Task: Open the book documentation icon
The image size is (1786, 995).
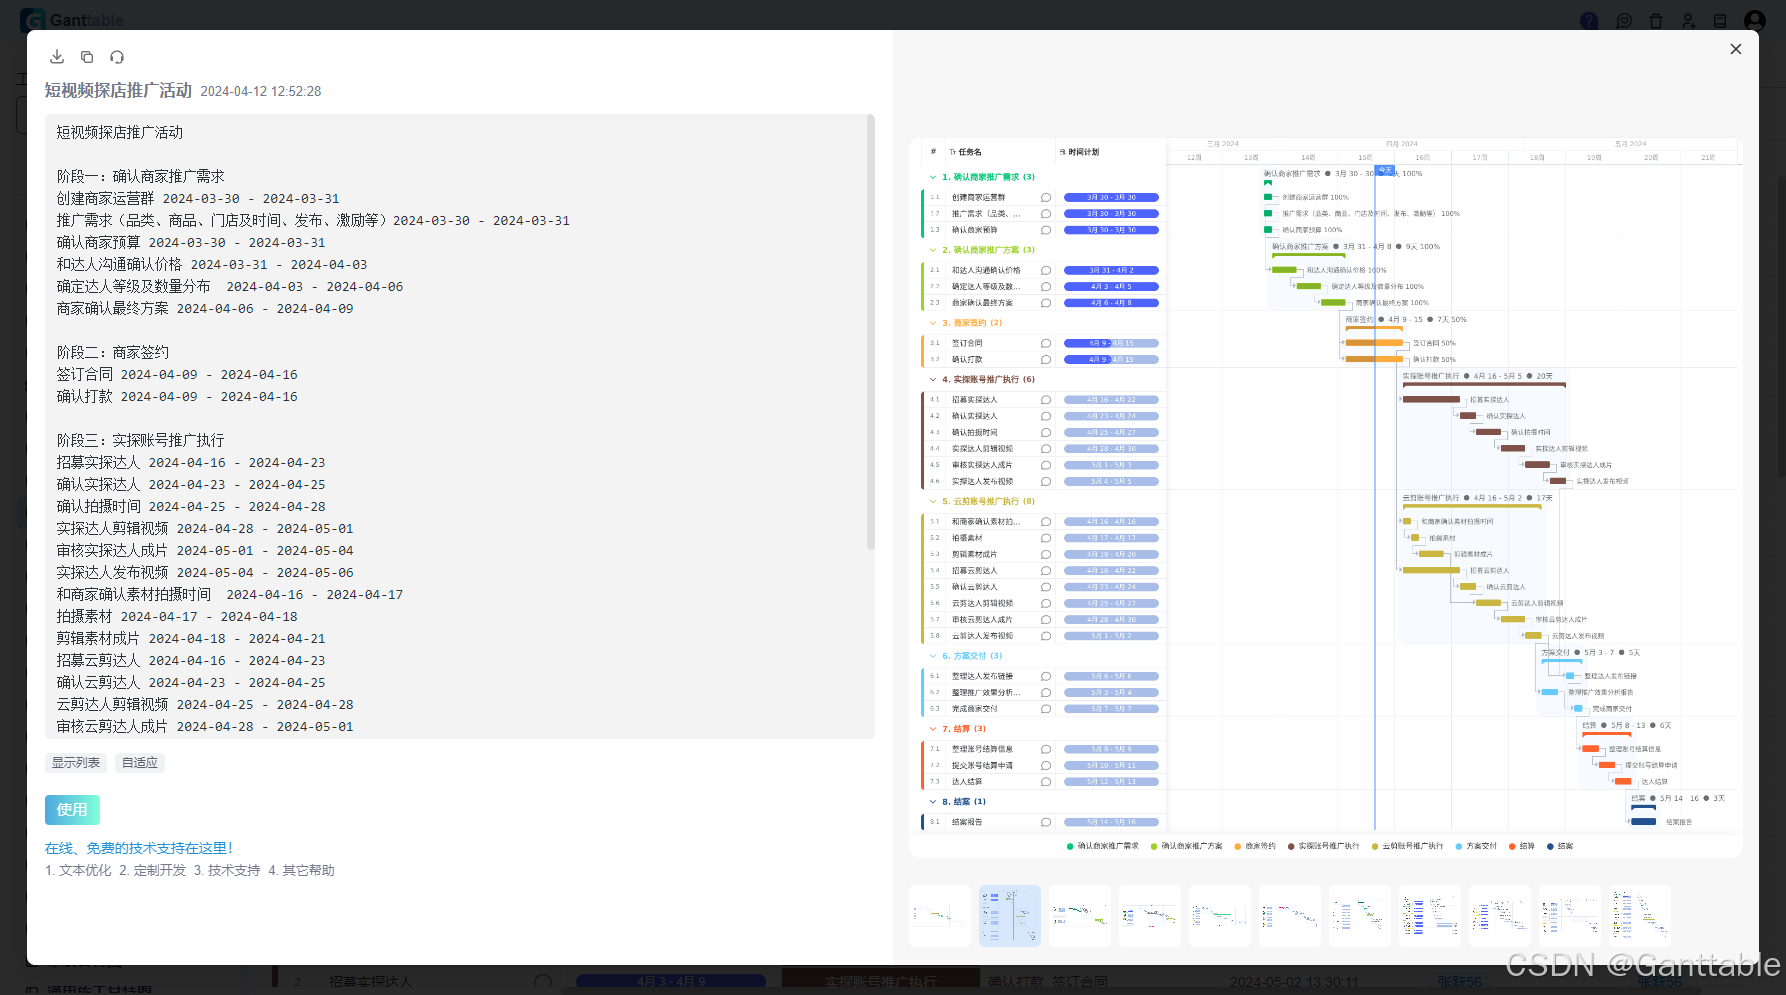Action: [x=1720, y=20]
